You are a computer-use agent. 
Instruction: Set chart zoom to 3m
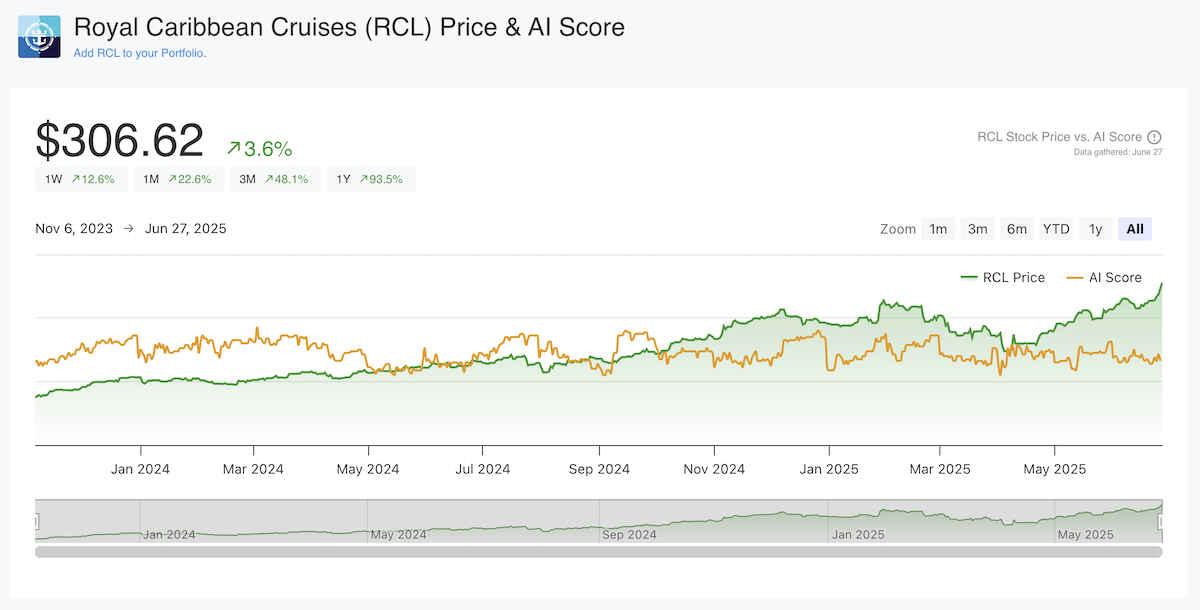tap(977, 229)
